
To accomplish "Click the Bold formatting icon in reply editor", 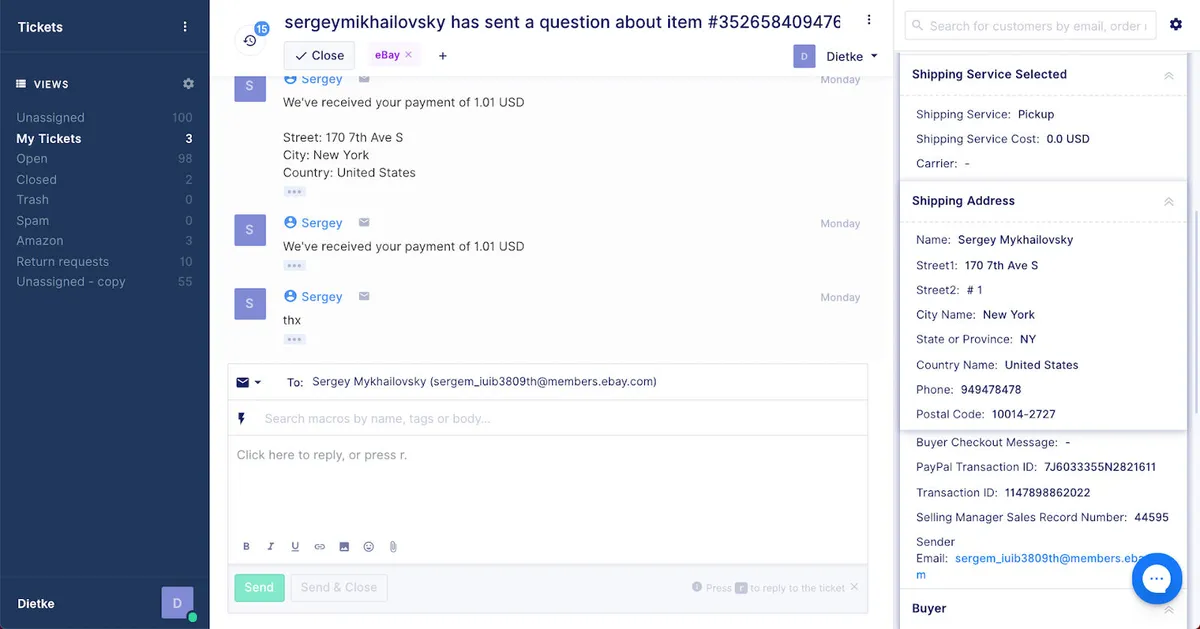I will tap(247, 547).
